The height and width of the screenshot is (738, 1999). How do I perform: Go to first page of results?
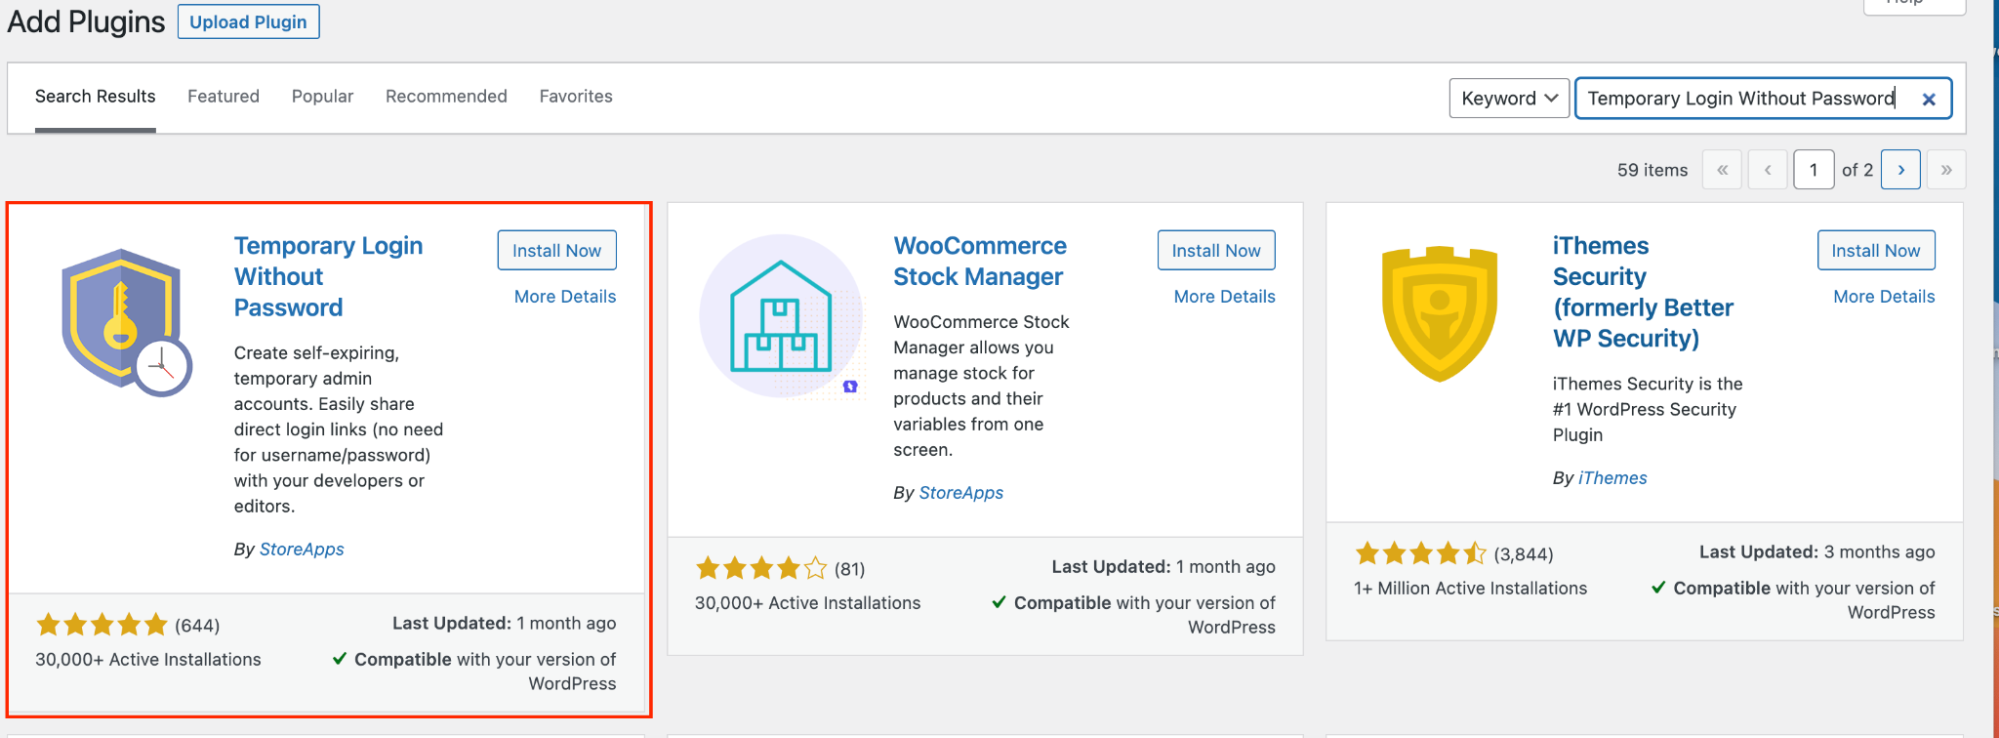(x=1722, y=170)
